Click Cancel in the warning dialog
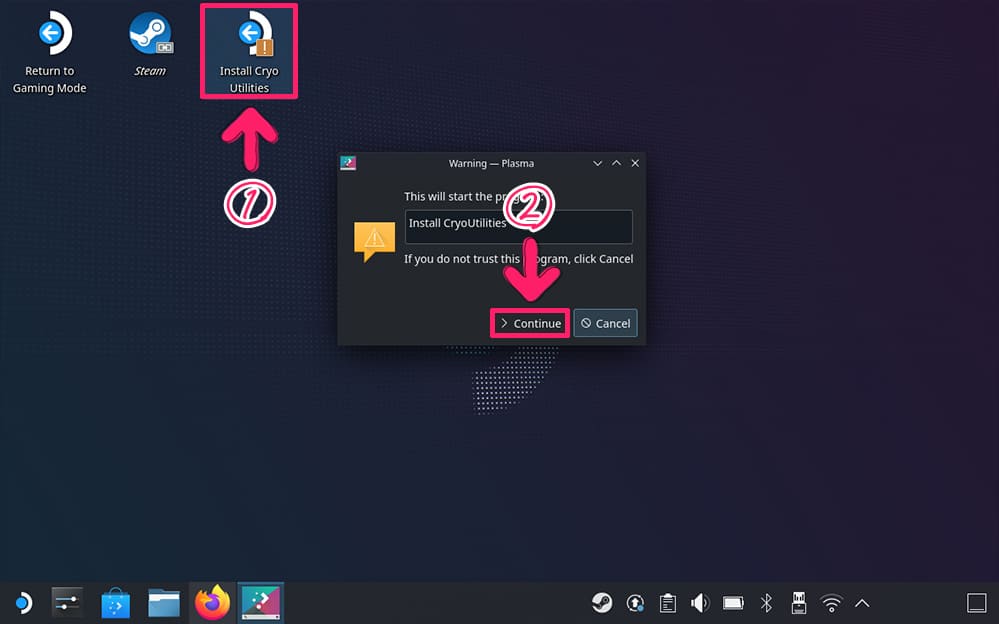 pos(605,323)
